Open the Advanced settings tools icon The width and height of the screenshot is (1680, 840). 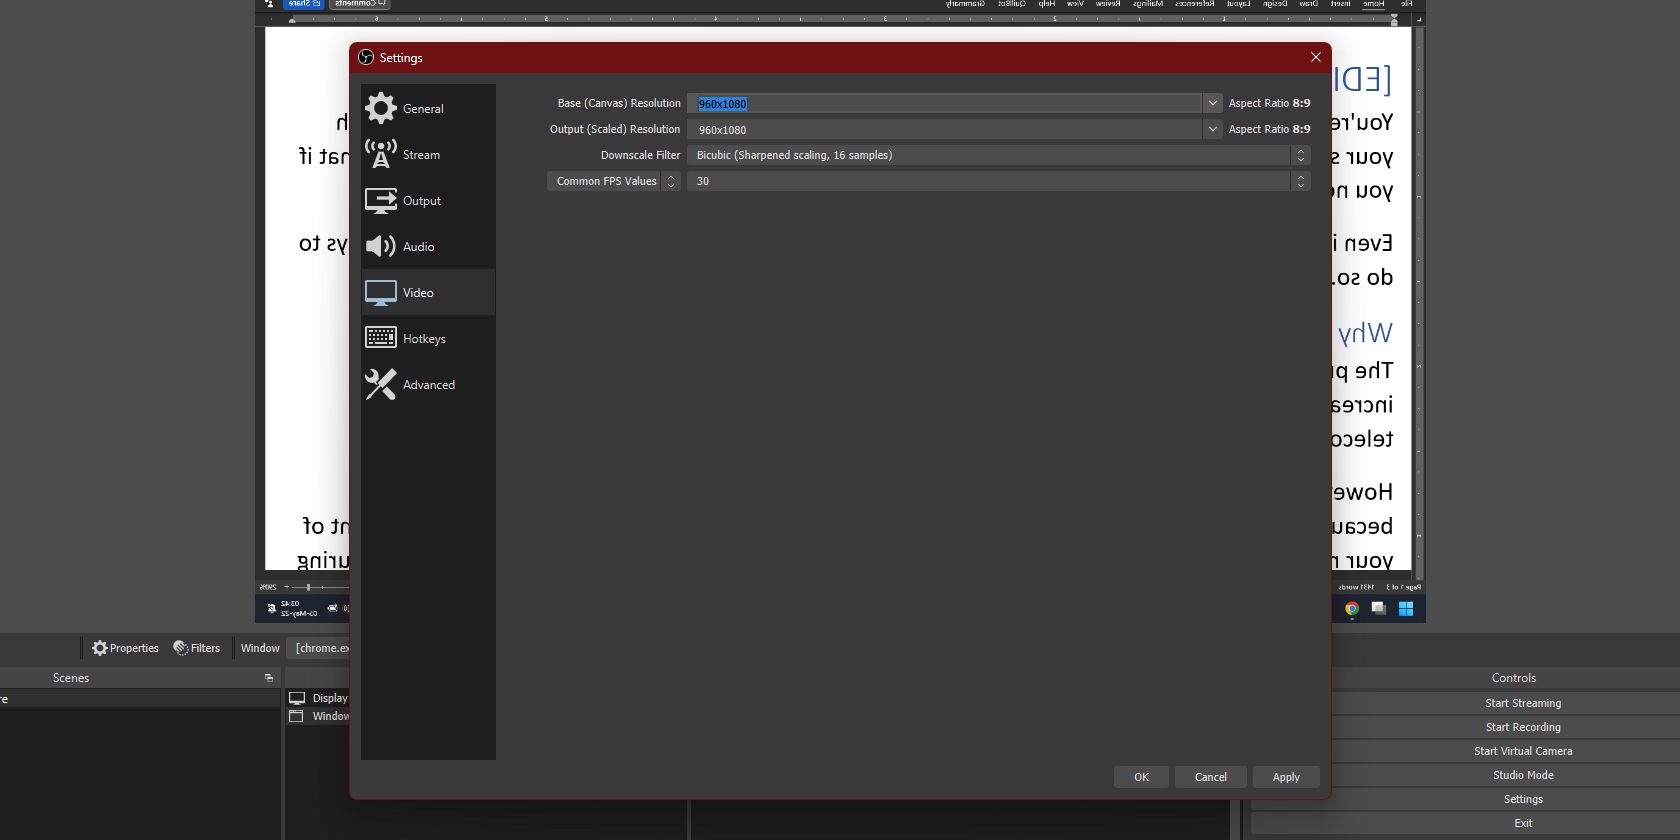pos(381,384)
